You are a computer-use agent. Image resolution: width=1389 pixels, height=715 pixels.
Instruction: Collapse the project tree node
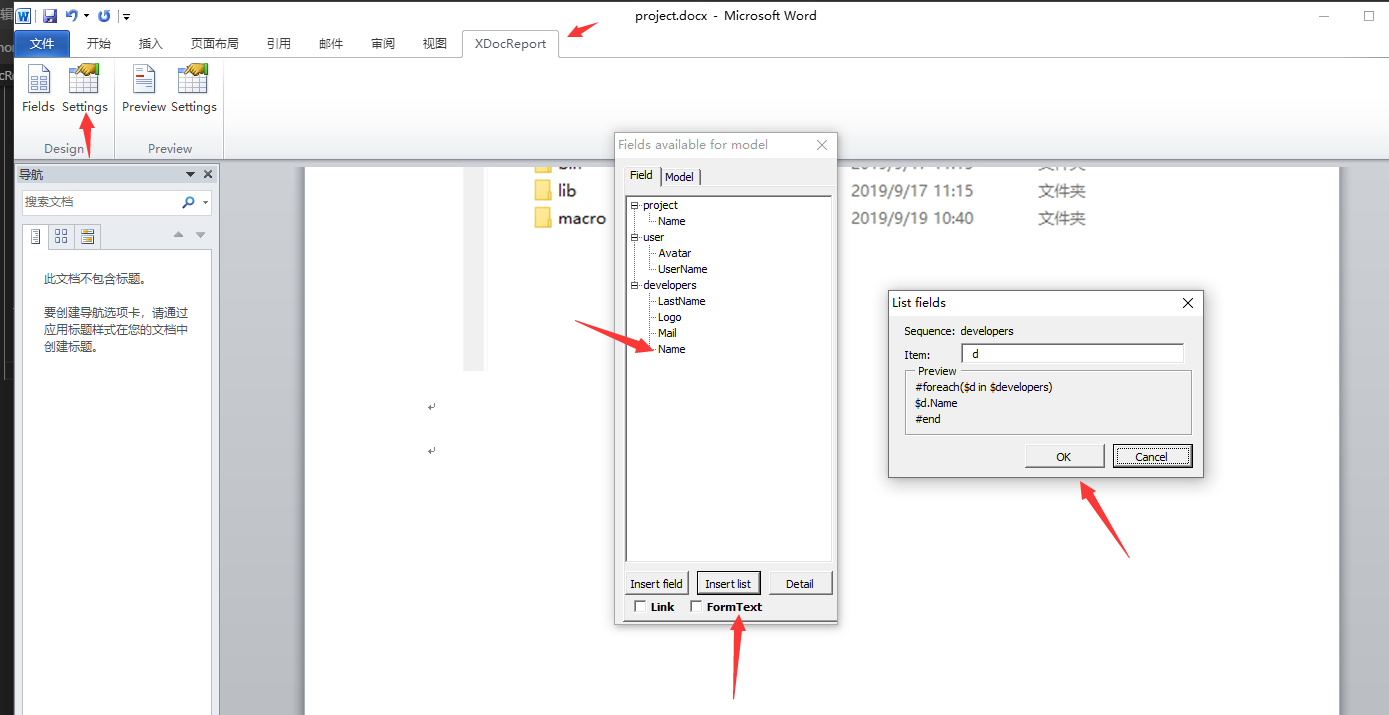[x=634, y=205]
